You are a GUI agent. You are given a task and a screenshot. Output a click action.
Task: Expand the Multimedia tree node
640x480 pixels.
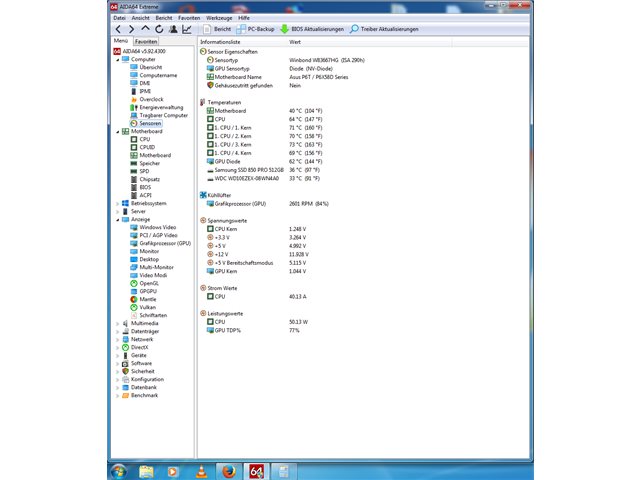click(x=118, y=323)
